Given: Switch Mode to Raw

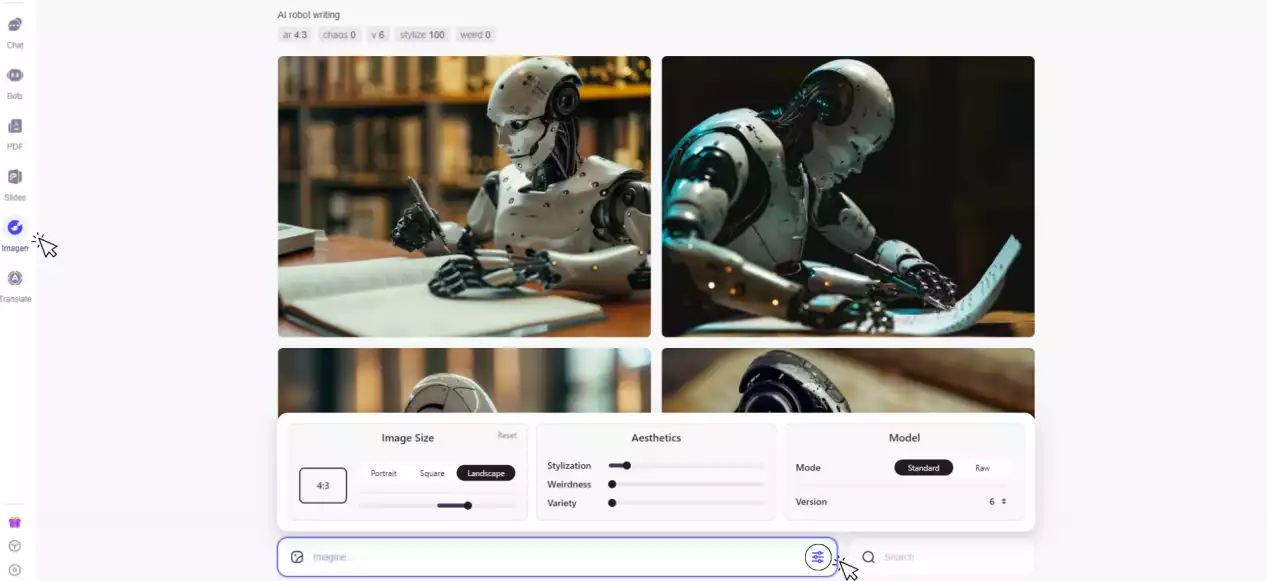Looking at the screenshot, I should tap(982, 467).
